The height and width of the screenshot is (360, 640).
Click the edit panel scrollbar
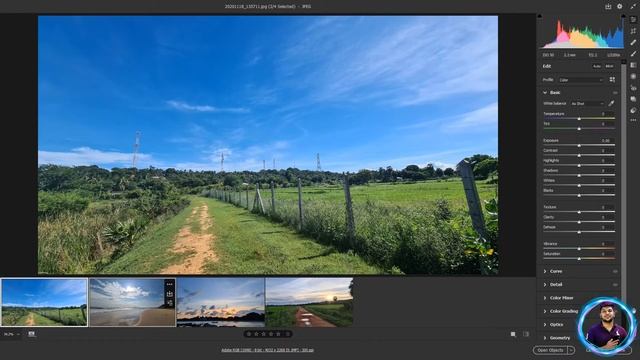623,184
